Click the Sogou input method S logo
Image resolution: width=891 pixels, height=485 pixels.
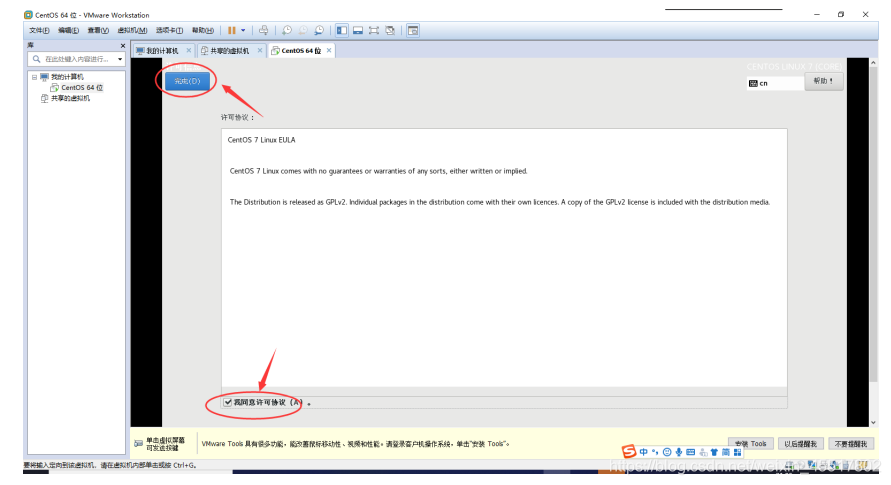[628, 452]
